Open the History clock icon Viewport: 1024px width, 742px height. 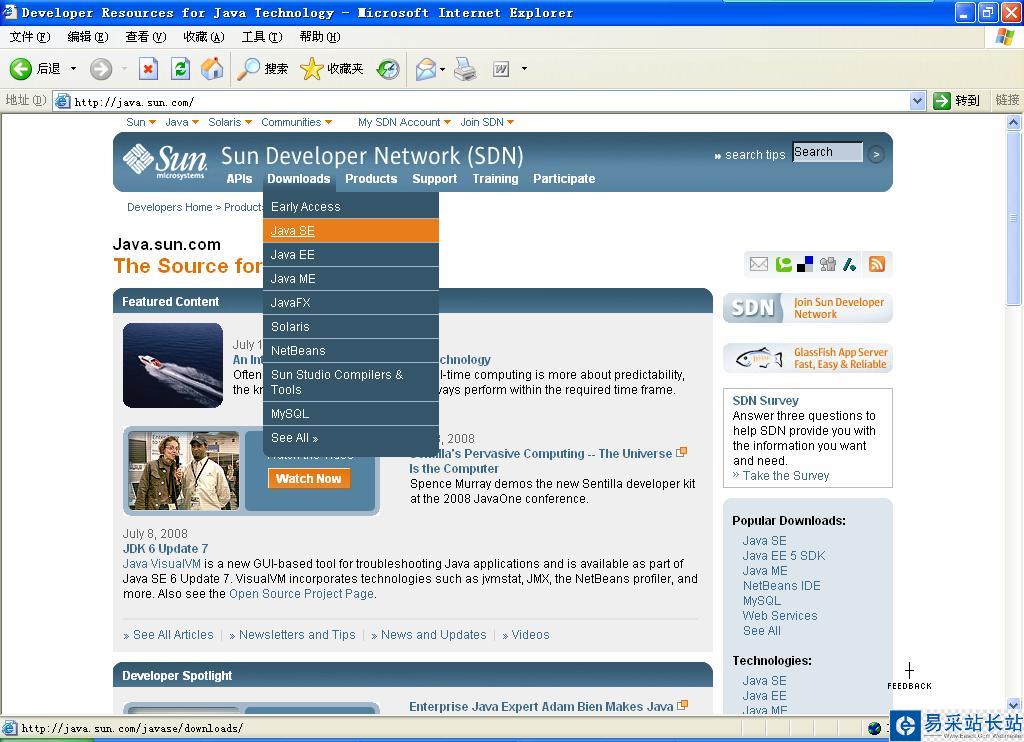pyautogui.click(x=388, y=69)
